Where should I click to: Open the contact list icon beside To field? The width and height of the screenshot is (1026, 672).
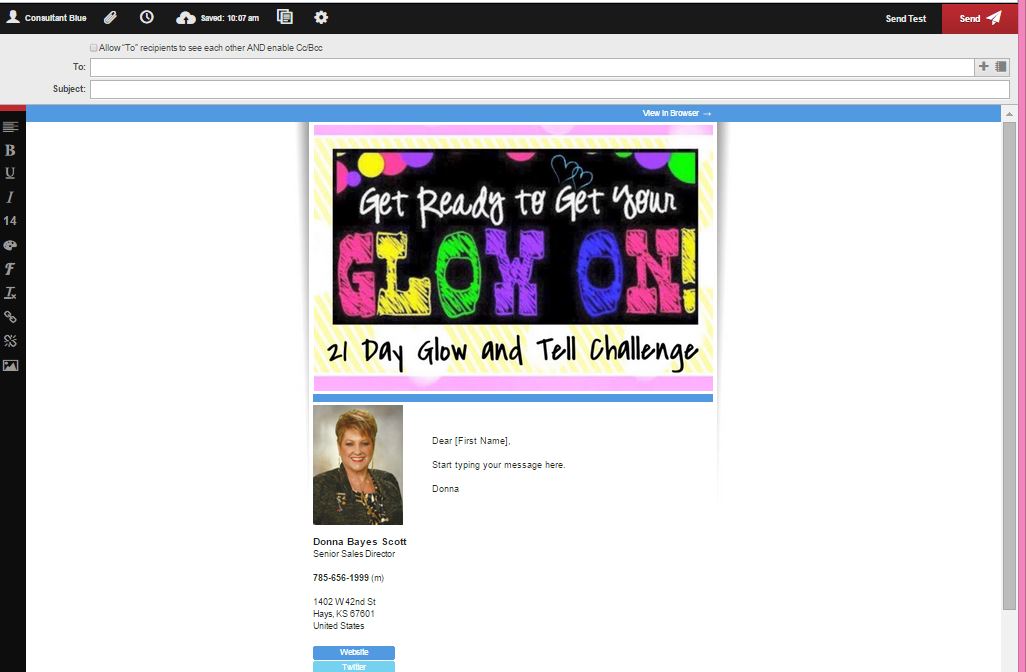(1000, 66)
